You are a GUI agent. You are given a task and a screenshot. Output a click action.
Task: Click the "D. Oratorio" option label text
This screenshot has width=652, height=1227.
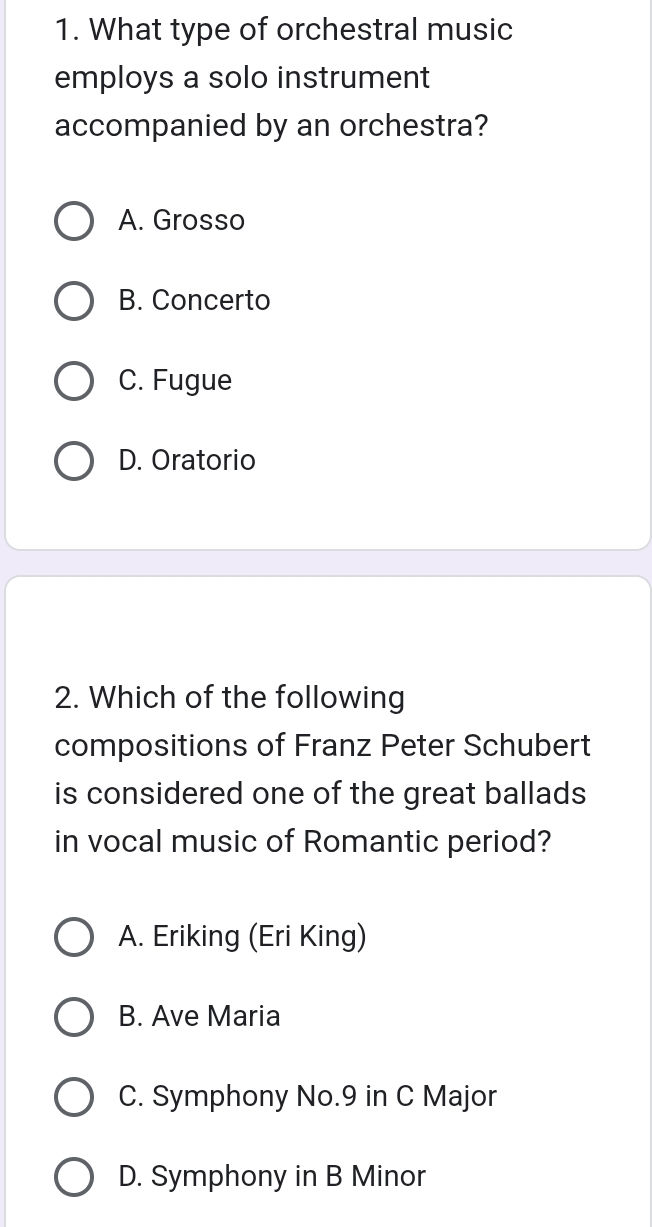click(x=187, y=461)
